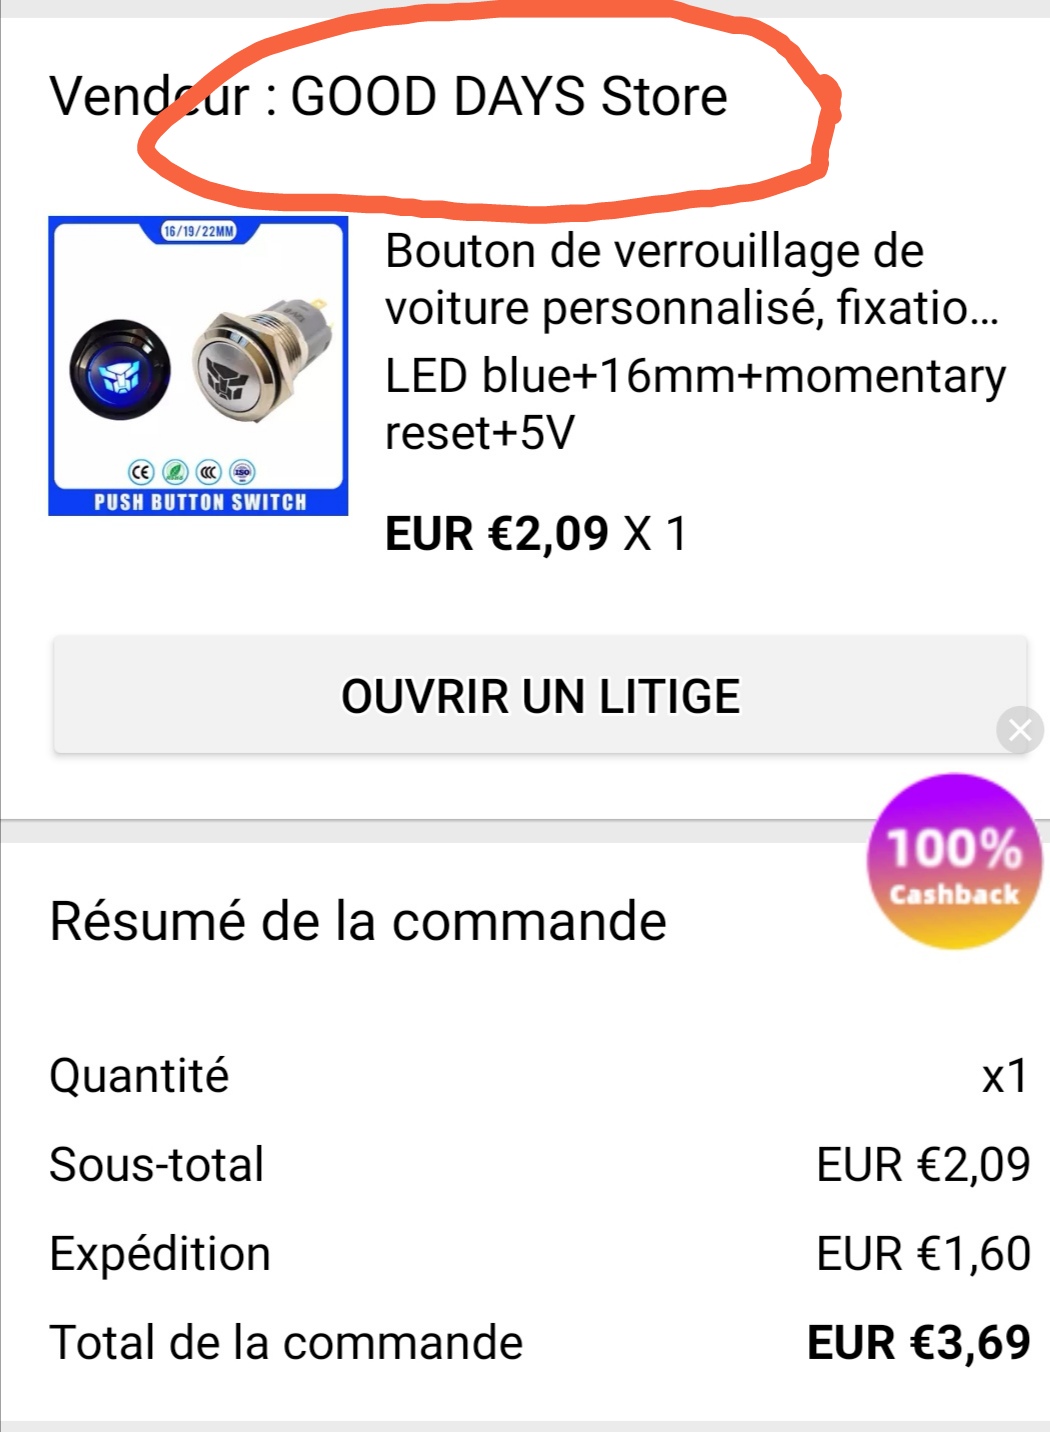Click the CE certification icon in the thumbnail

pos(141,472)
